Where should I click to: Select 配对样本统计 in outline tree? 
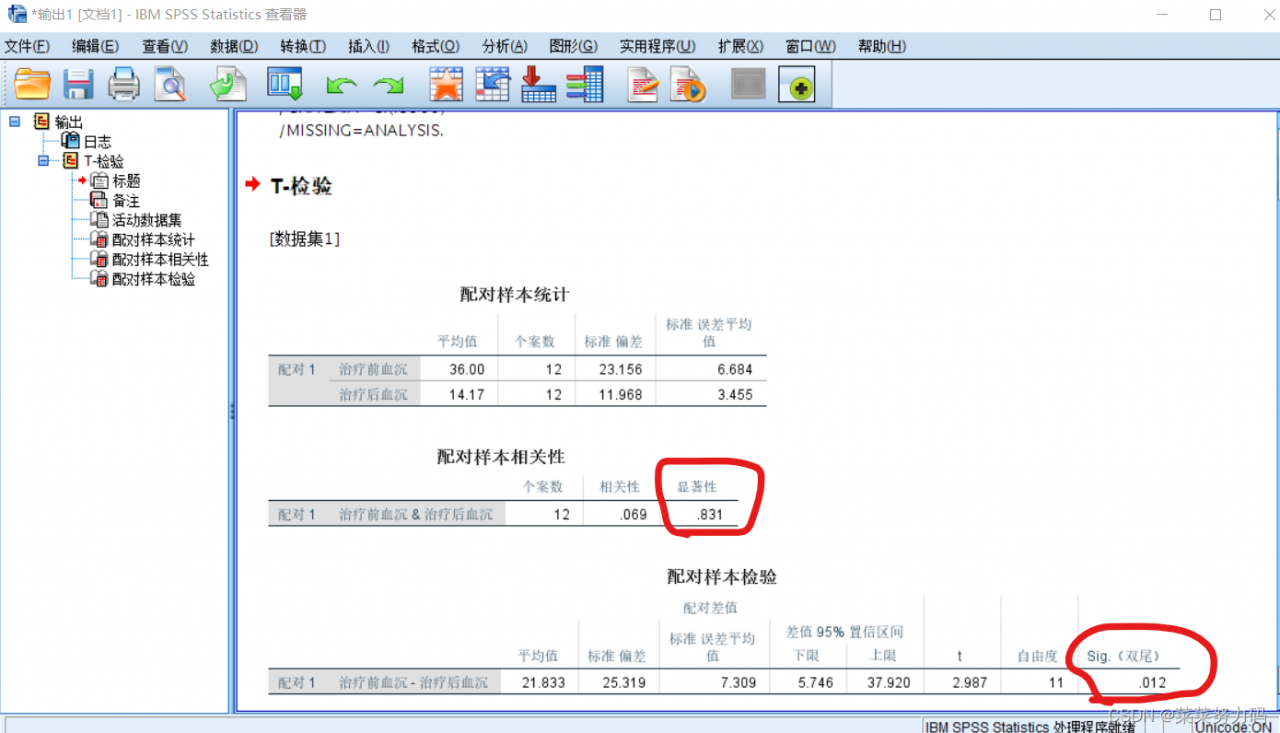153,240
